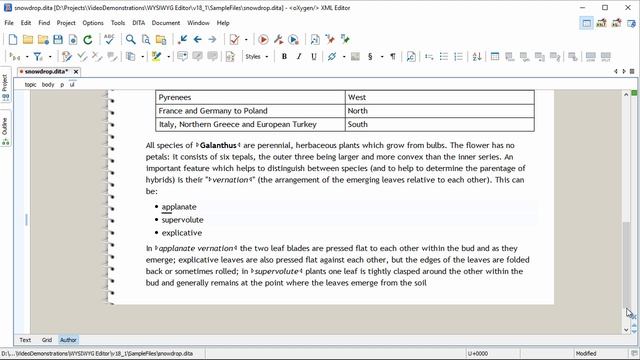Image resolution: width=640 pixels, height=360 pixels.
Task: Click the 'Pyrenees' table cell
Action: click(250, 97)
